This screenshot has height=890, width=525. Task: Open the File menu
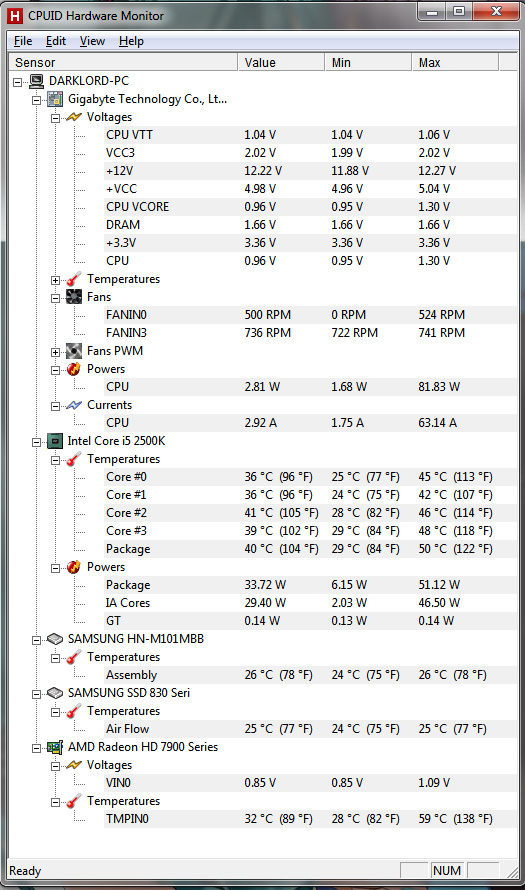click(x=23, y=41)
